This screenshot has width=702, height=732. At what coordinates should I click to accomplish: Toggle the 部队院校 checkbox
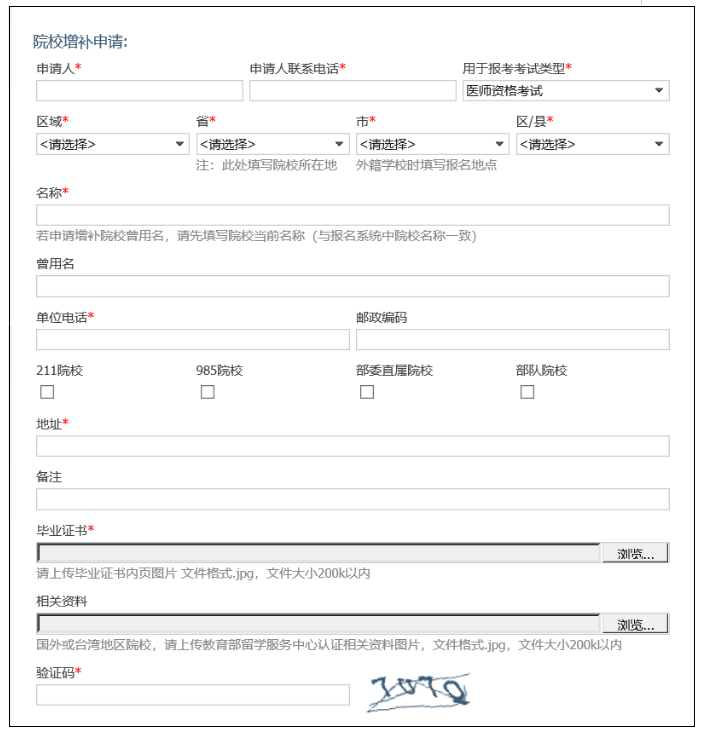coord(527,392)
